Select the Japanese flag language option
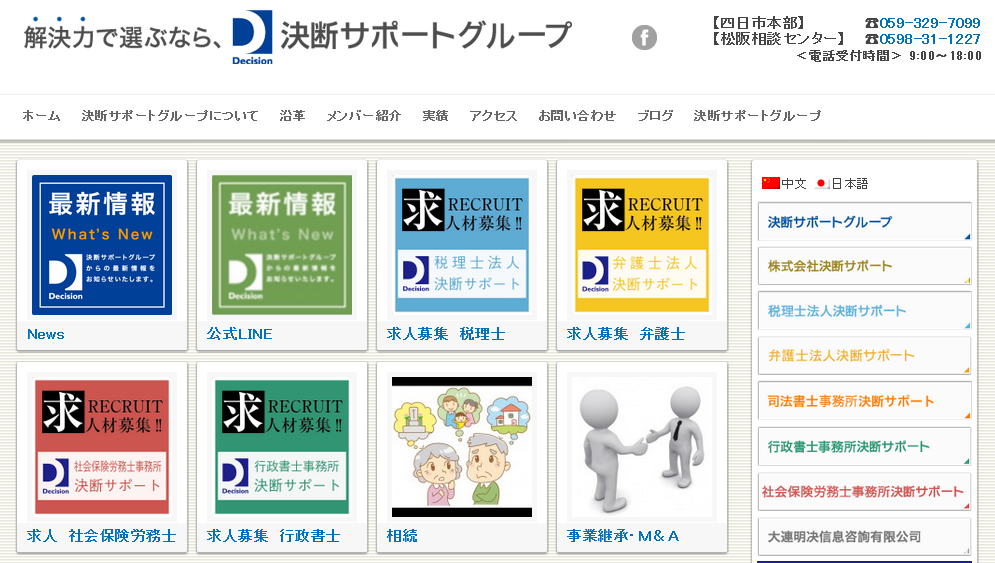The width and height of the screenshot is (995, 563). click(x=822, y=184)
